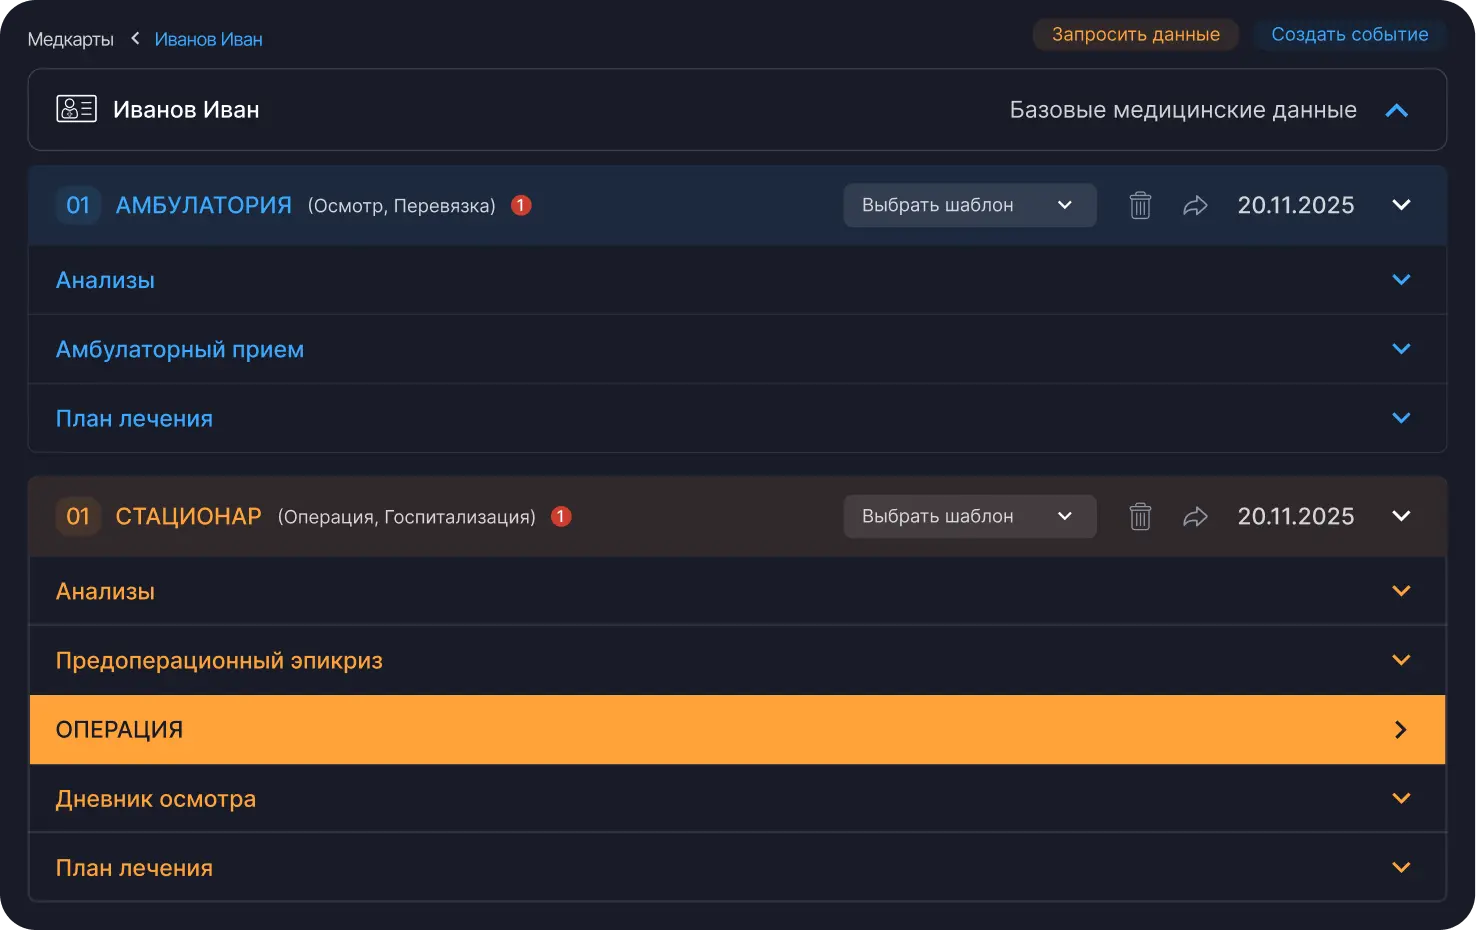
Task: Click the date 20.11.2025 in АМБУЛАТОРИЯ header
Action: coord(1295,205)
